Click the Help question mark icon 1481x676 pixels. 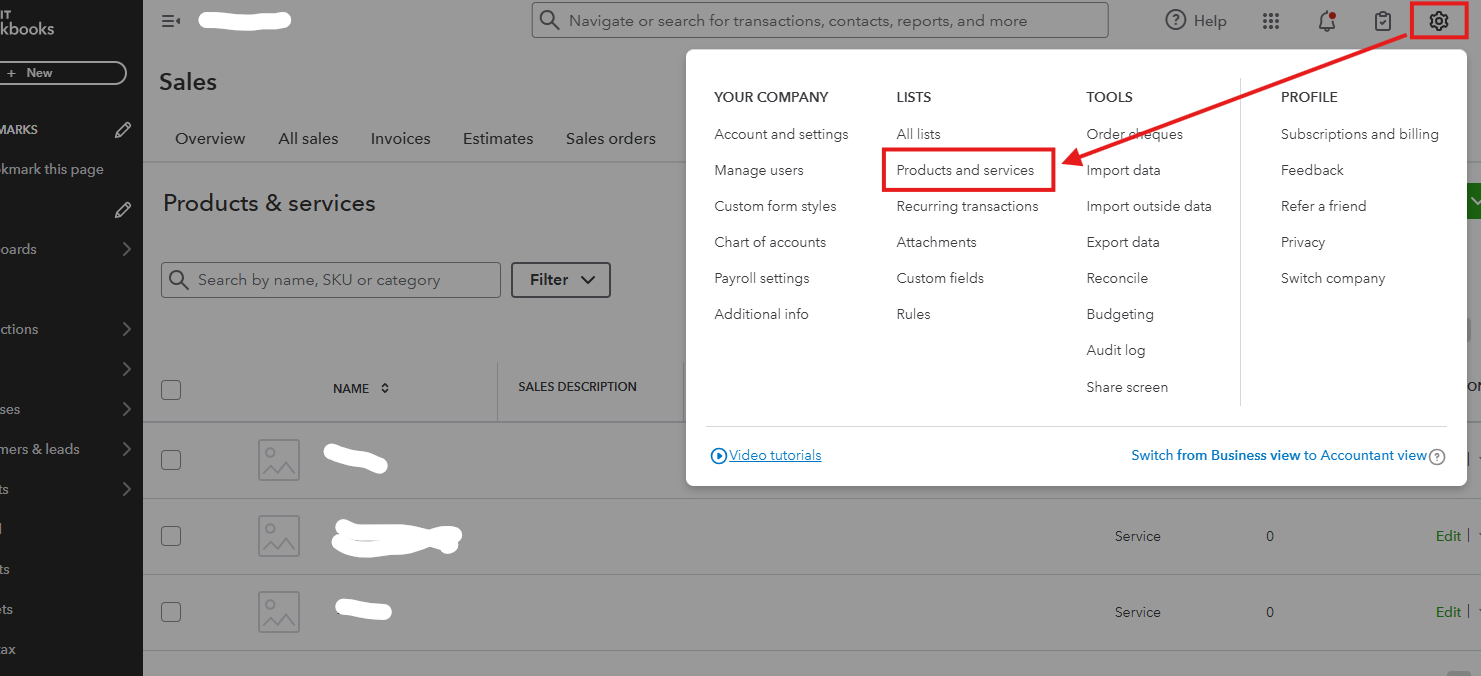1176,21
